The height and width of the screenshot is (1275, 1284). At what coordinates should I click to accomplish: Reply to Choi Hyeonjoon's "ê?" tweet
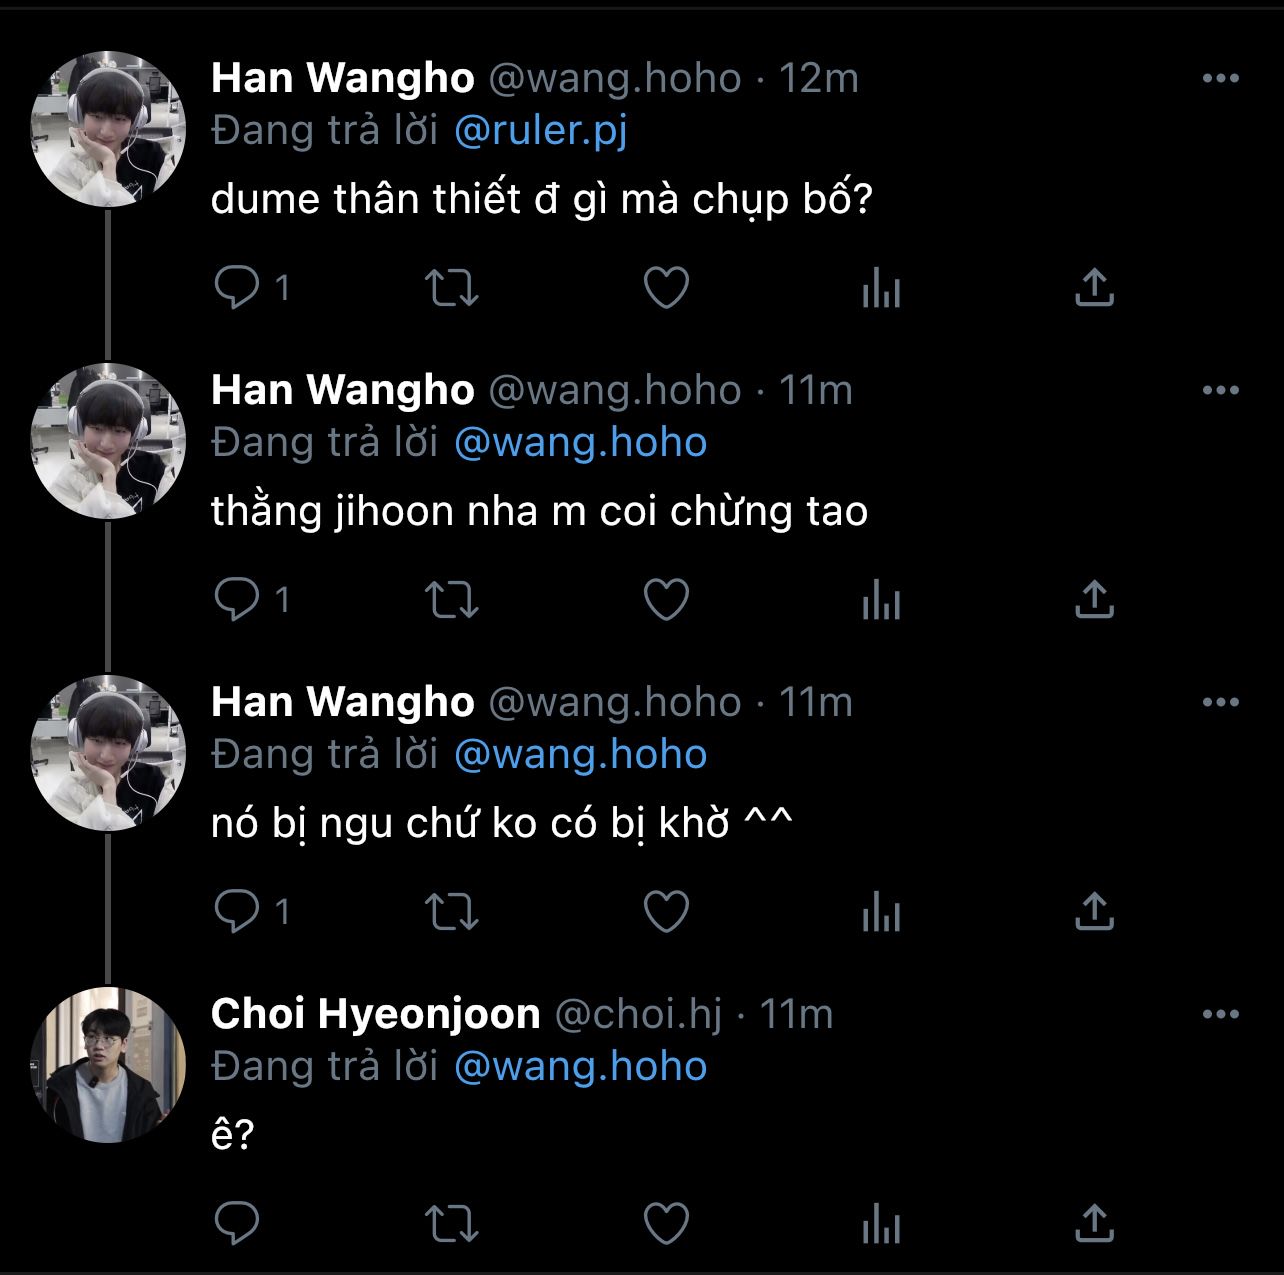pyautogui.click(x=237, y=1224)
